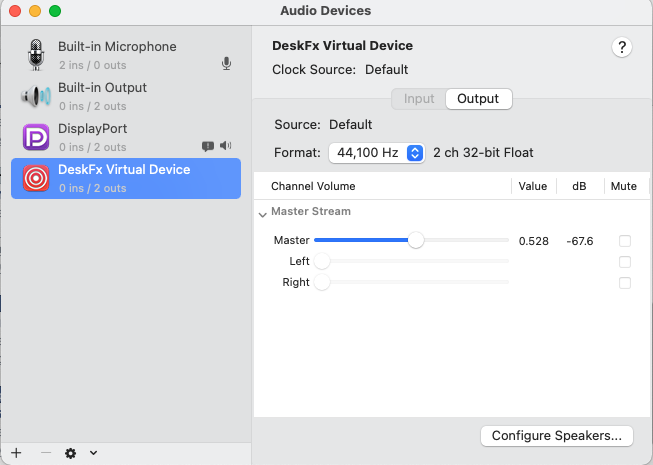Click the Right channel volume slider
The height and width of the screenshot is (465, 653).
411,282
